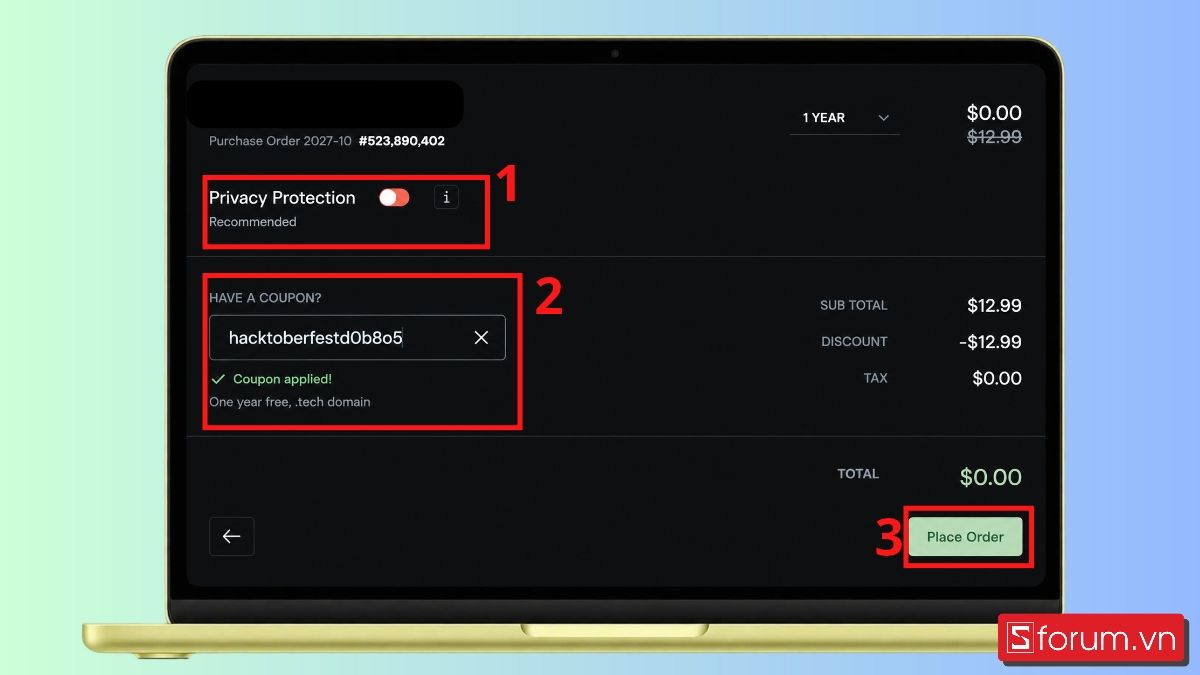This screenshot has width=1200, height=675.
Task: Focus the coupon field with hacktoberfestd0b8o5
Action: click(x=357, y=338)
